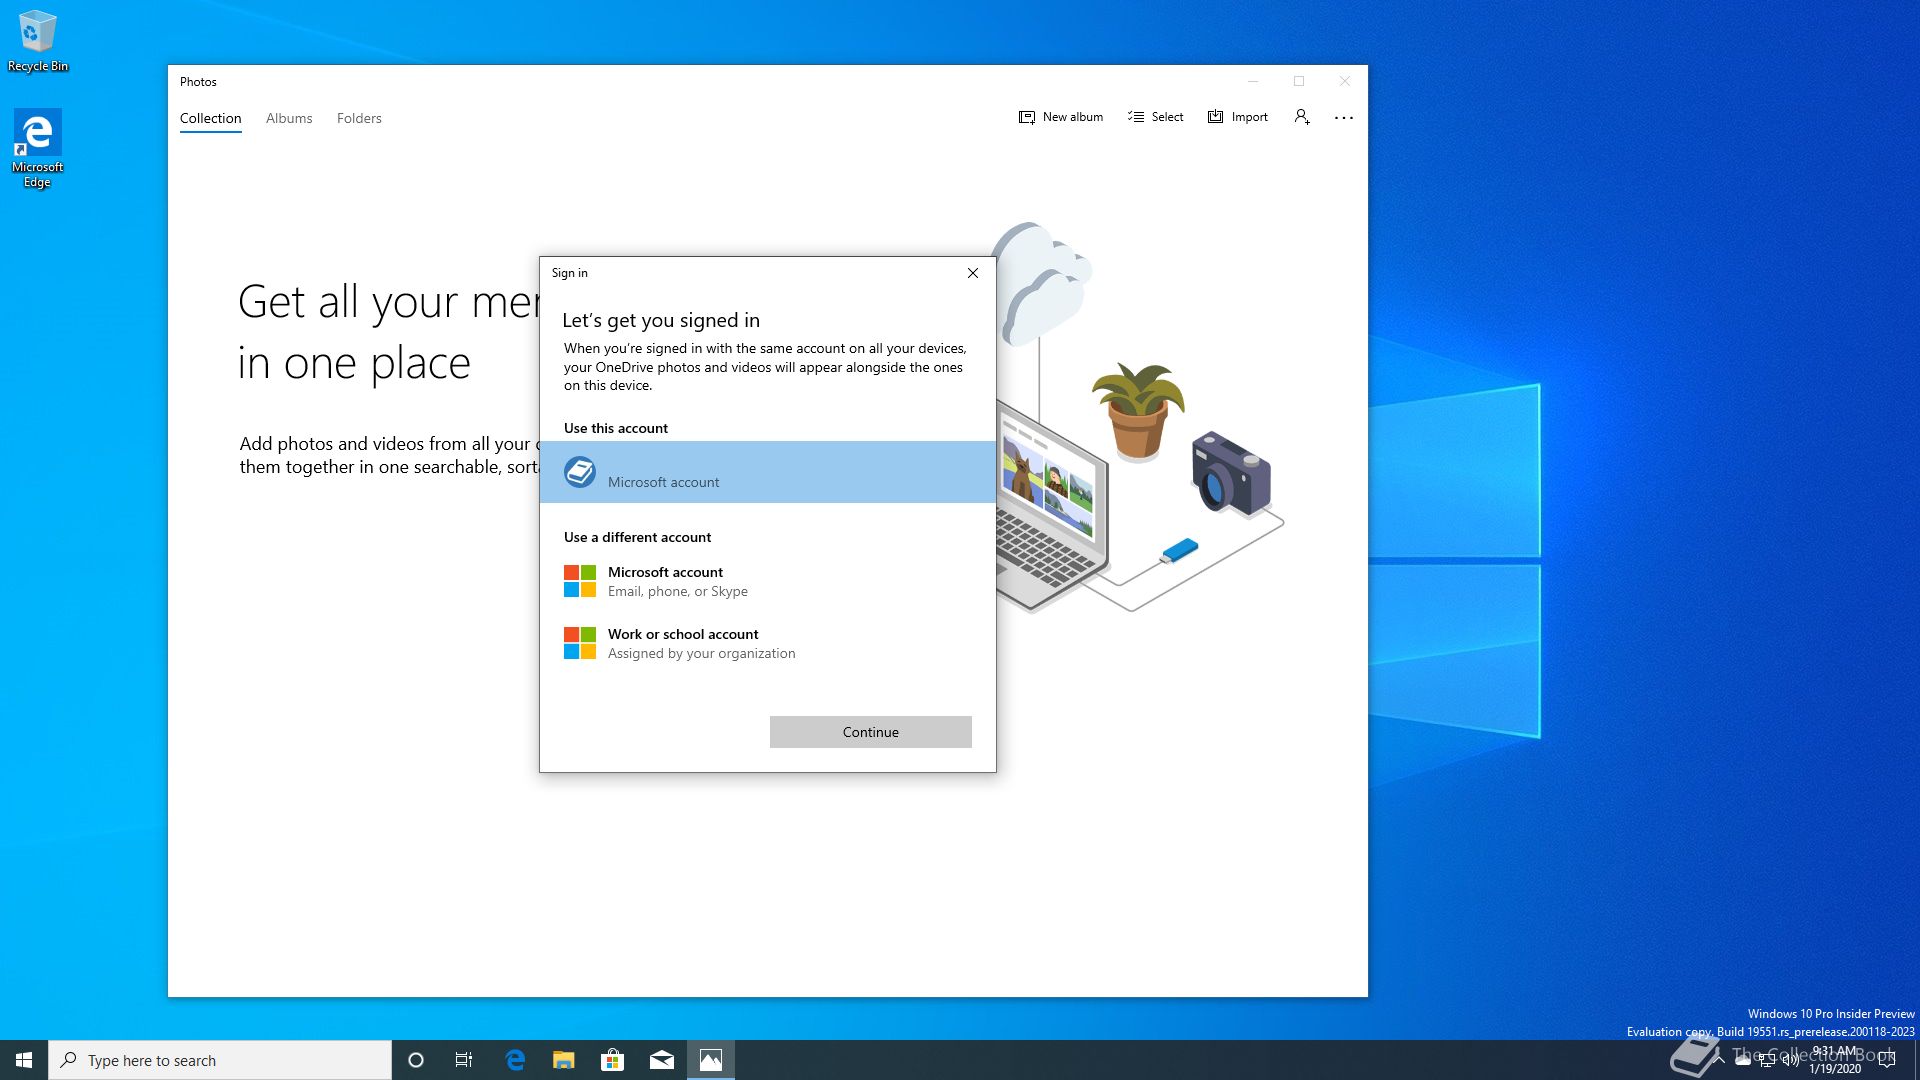The image size is (1920, 1080).
Task: Minimize the Photos window
Action: [1253, 82]
